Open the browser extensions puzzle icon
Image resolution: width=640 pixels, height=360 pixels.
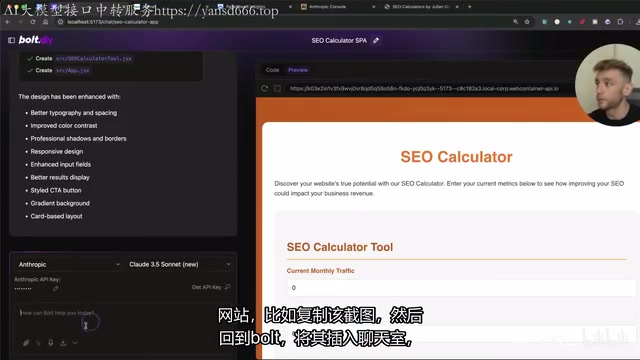point(620,22)
